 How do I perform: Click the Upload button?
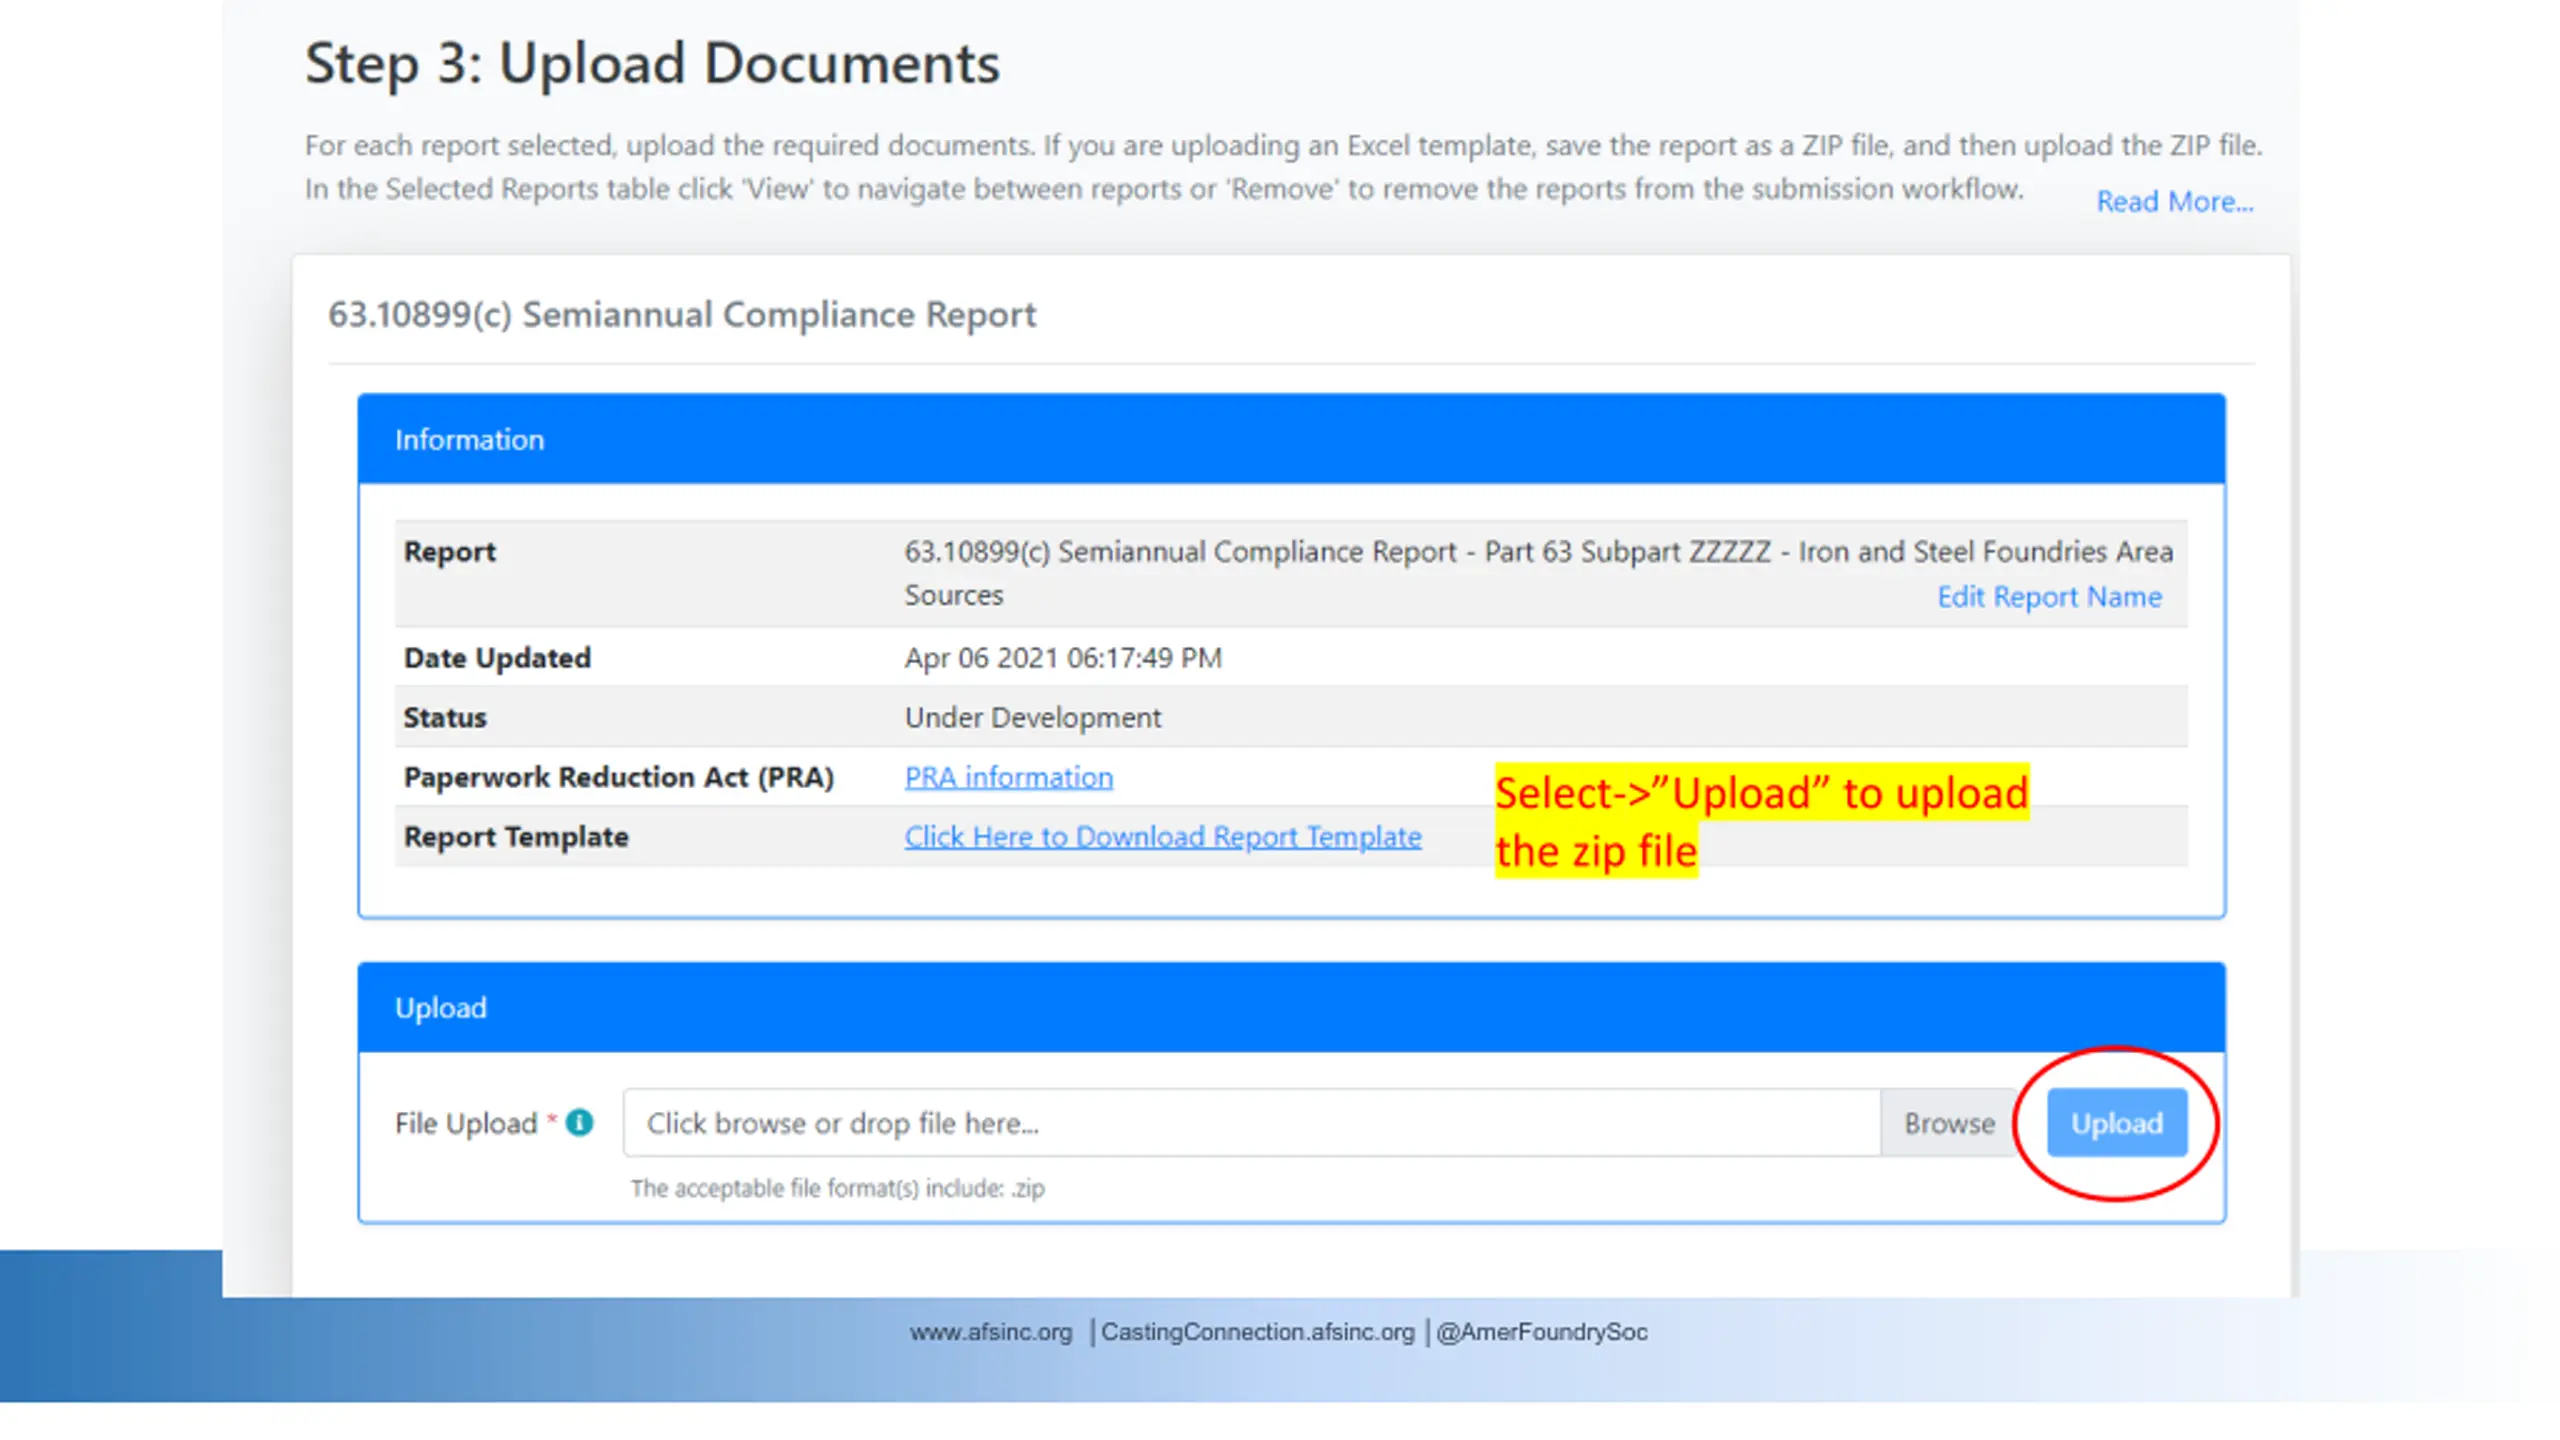coord(2116,1123)
